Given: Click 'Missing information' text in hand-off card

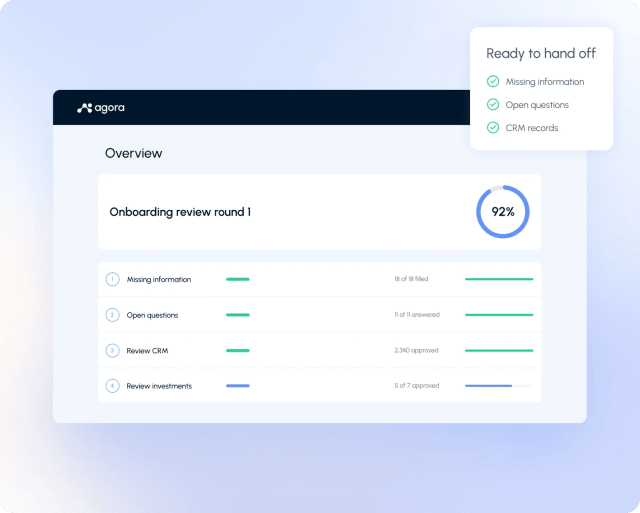Looking at the screenshot, I should [545, 82].
